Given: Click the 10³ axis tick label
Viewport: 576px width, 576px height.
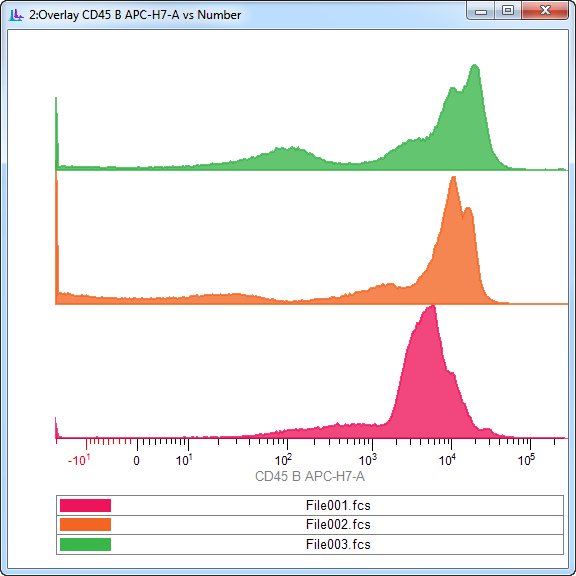Looking at the screenshot, I should (368, 460).
